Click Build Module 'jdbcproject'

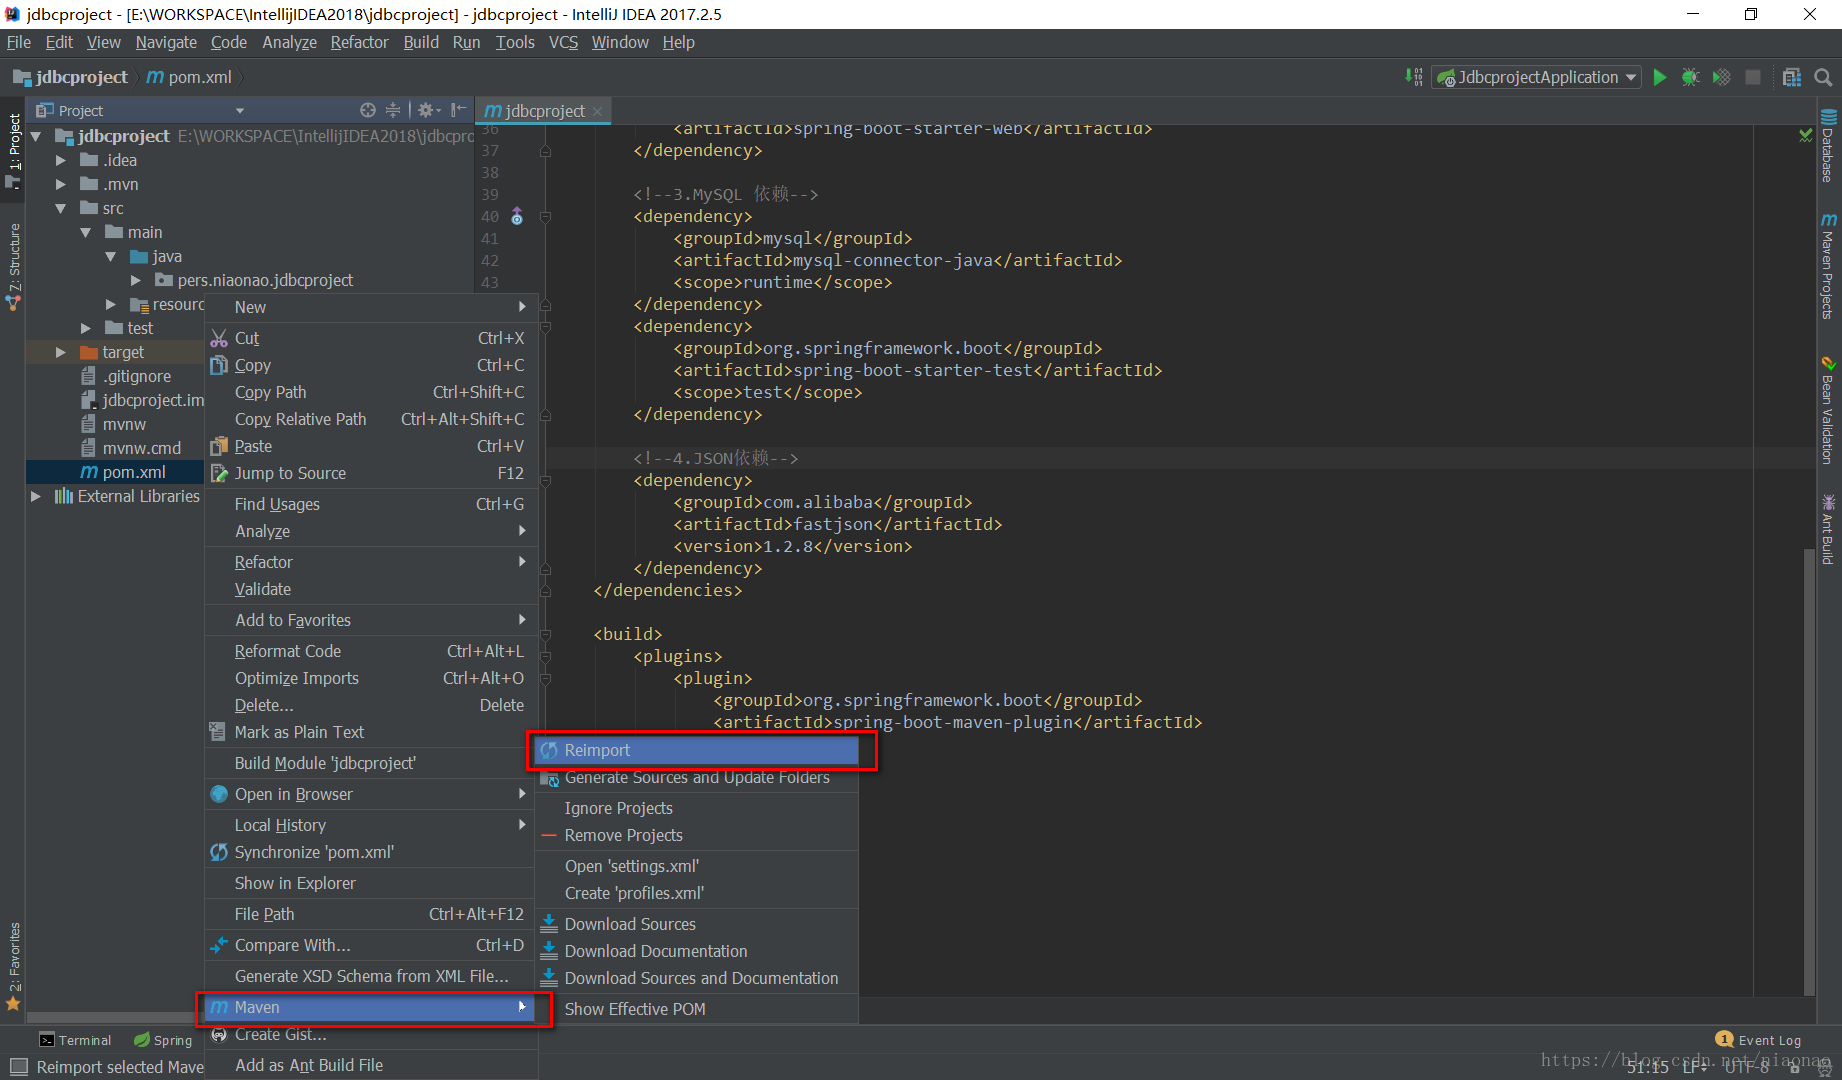[x=371, y=763]
